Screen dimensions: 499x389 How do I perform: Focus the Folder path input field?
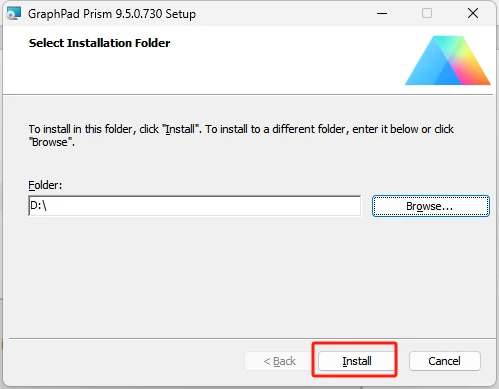click(x=195, y=206)
